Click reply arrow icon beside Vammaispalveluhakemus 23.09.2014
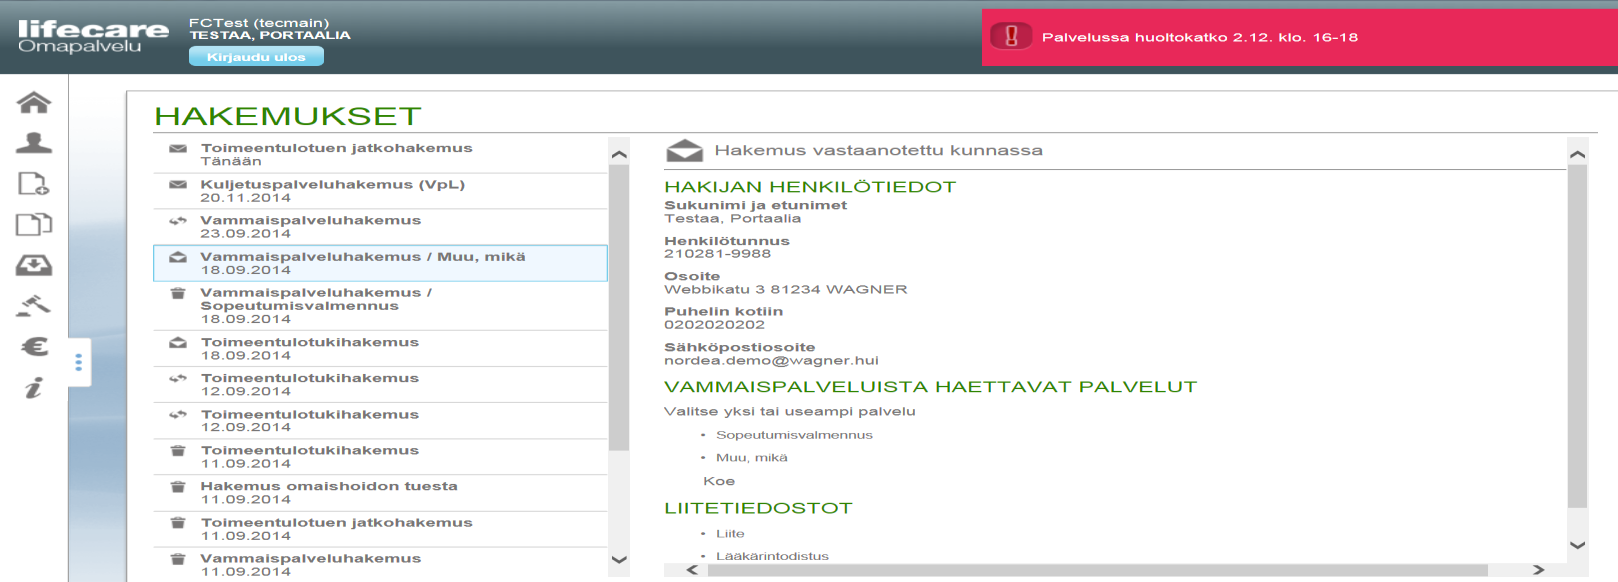Viewport: 1618px width, 582px height. tap(178, 221)
